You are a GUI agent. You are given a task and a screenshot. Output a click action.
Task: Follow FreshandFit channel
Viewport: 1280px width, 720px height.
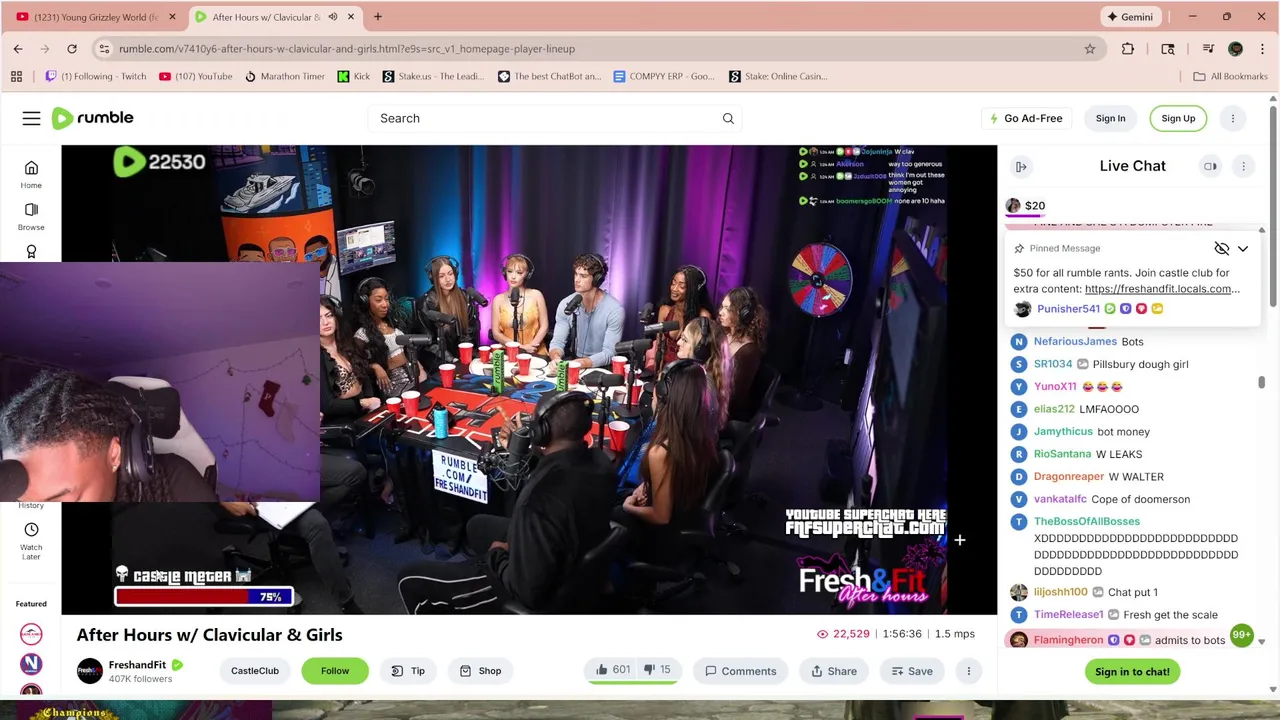[335, 671]
